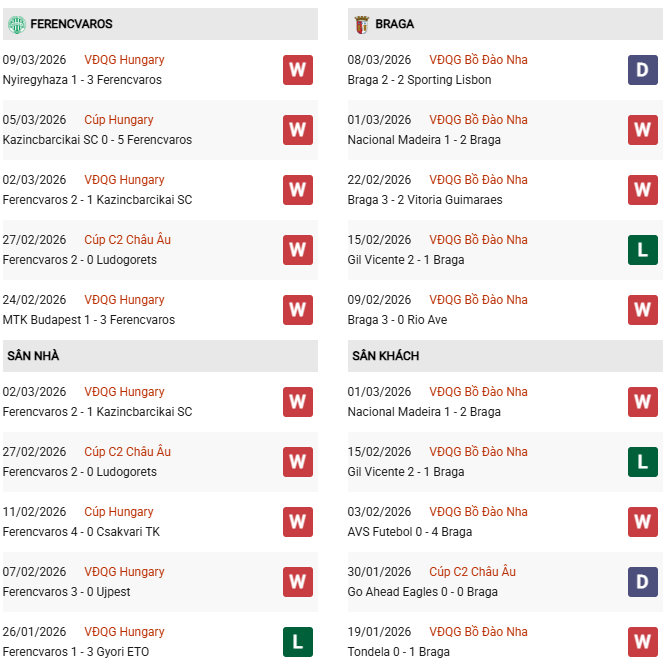Click the Ferencvaros club crest icon
The height and width of the screenshot is (663, 666).
pyautogui.click(x=15, y=23)
